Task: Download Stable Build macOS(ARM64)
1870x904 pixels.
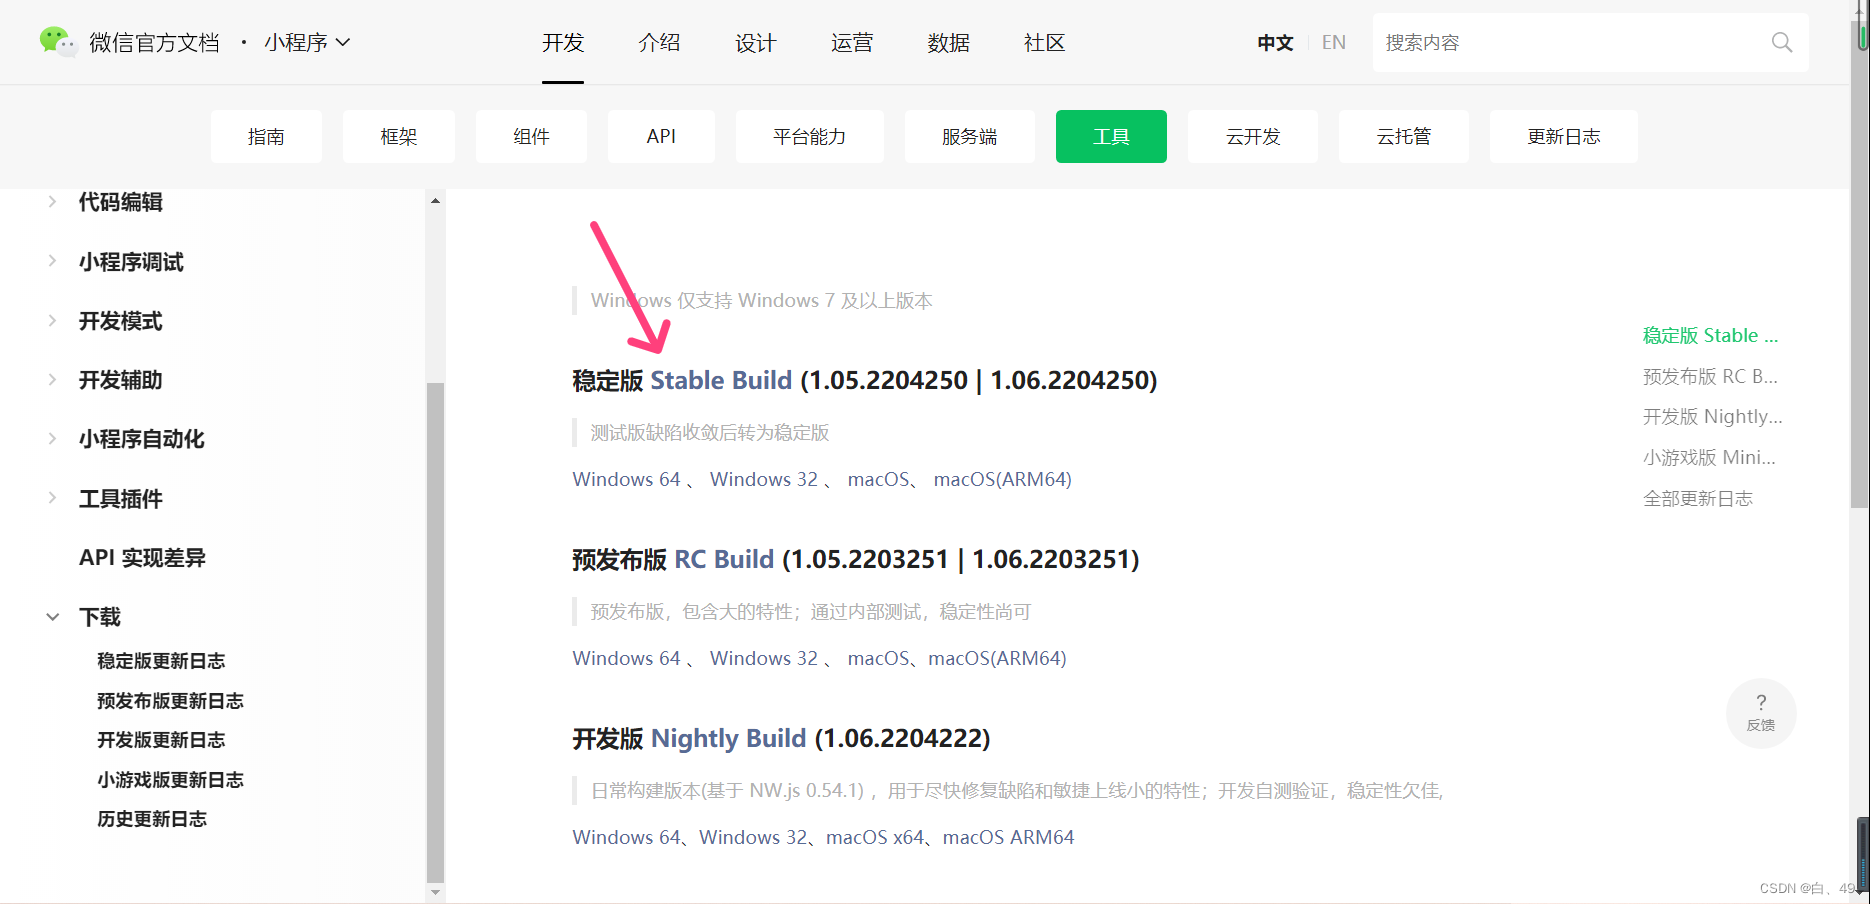Action: 1002,479
